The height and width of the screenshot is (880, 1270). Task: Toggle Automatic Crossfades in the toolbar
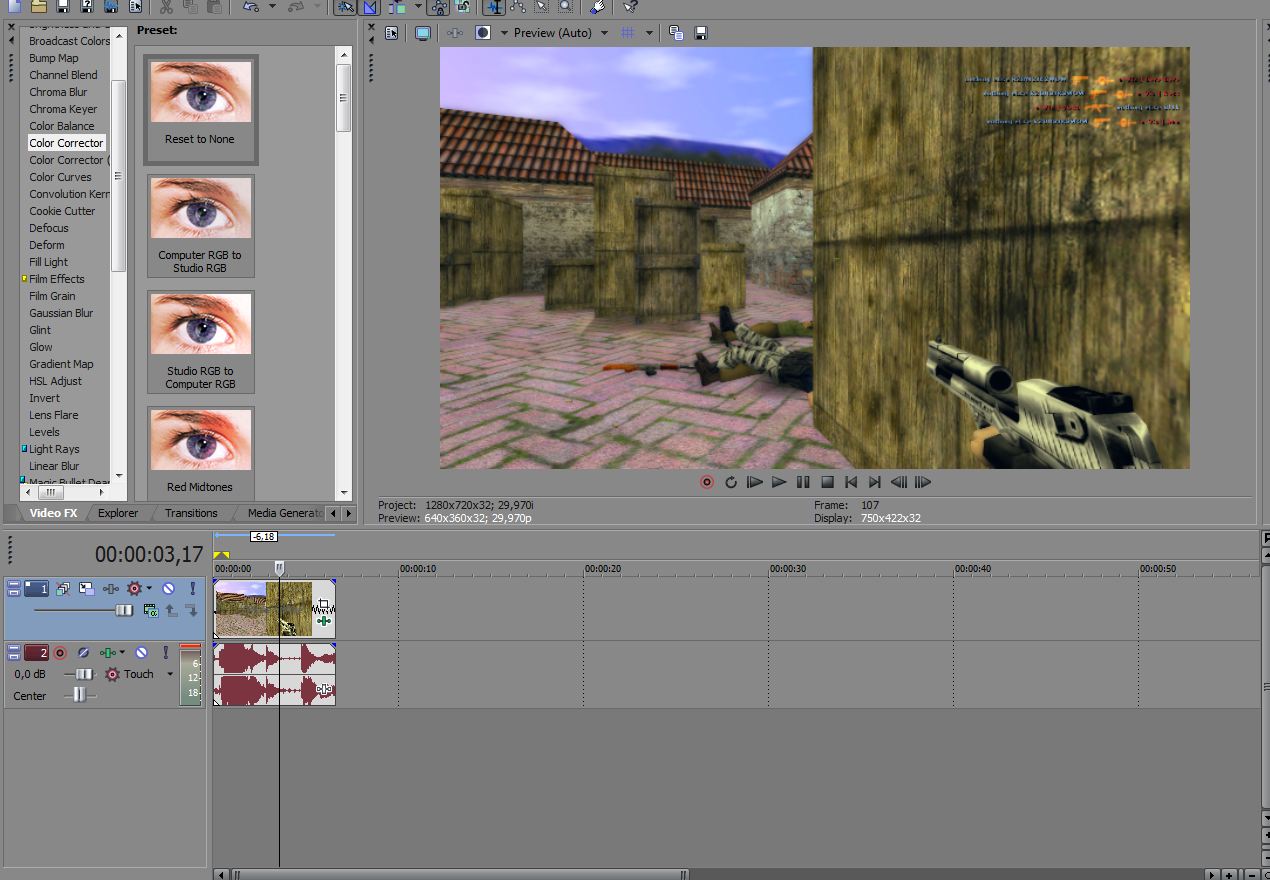click(x=369, y=7)
